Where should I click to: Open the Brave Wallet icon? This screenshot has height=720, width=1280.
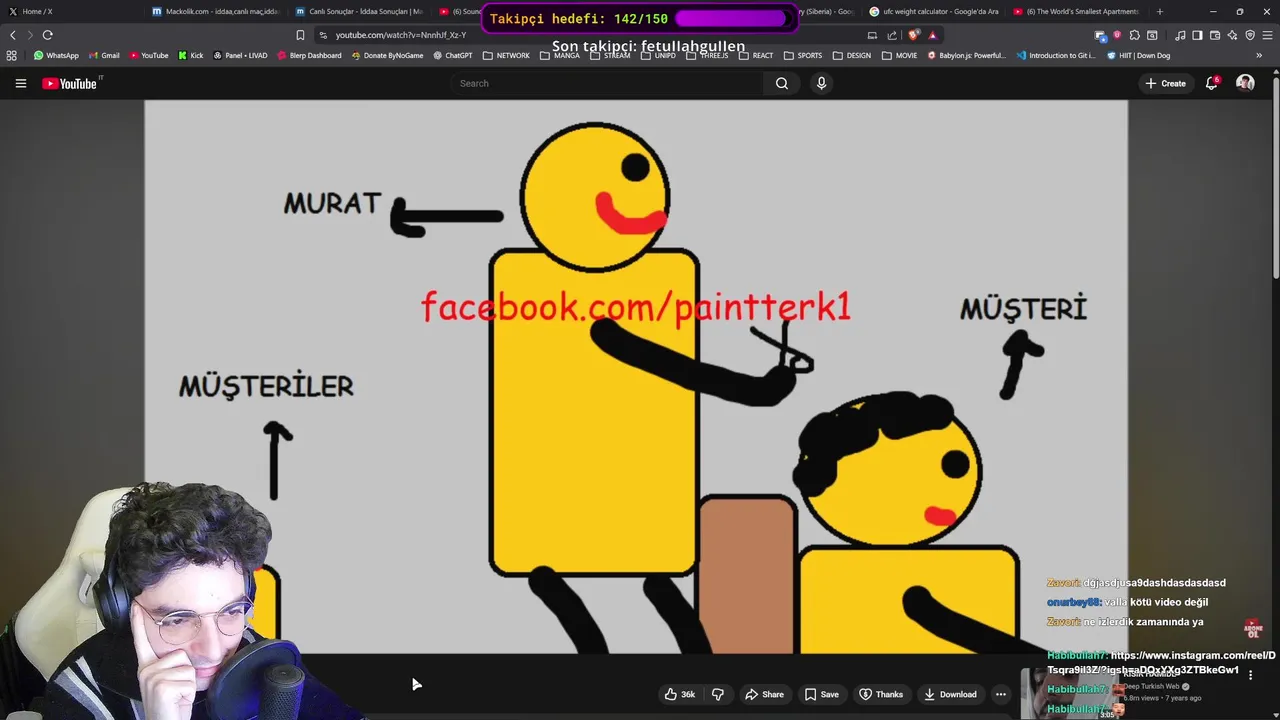tap(1215, 35)
